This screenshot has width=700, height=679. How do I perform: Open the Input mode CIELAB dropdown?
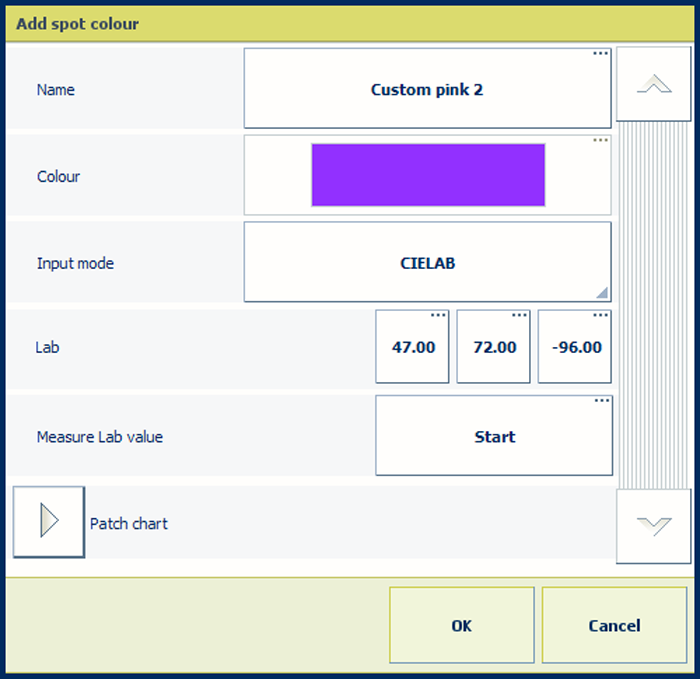tap(427, 263)
